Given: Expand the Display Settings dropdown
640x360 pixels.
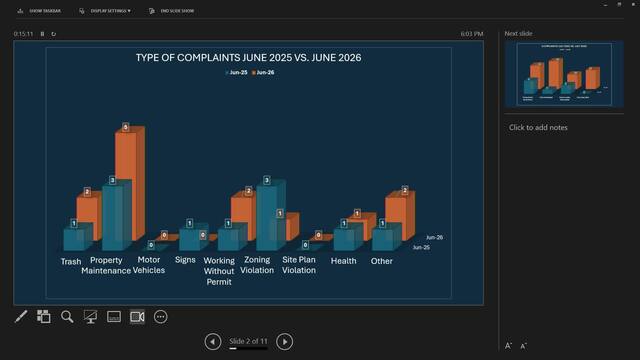Looking at the screenshot, I should [x=105, y=11].
